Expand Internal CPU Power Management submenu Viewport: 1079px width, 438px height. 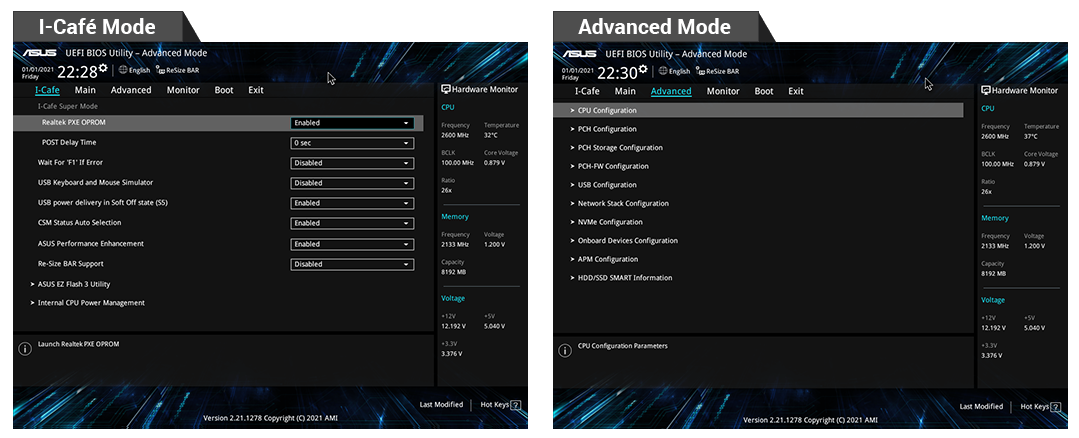tap(90, 303)
